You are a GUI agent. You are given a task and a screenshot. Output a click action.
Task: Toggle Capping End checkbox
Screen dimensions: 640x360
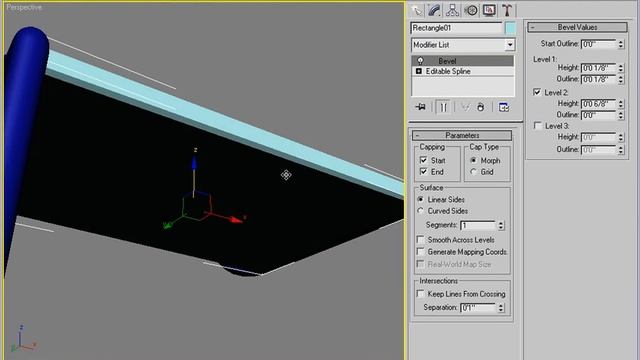(423, 171)
